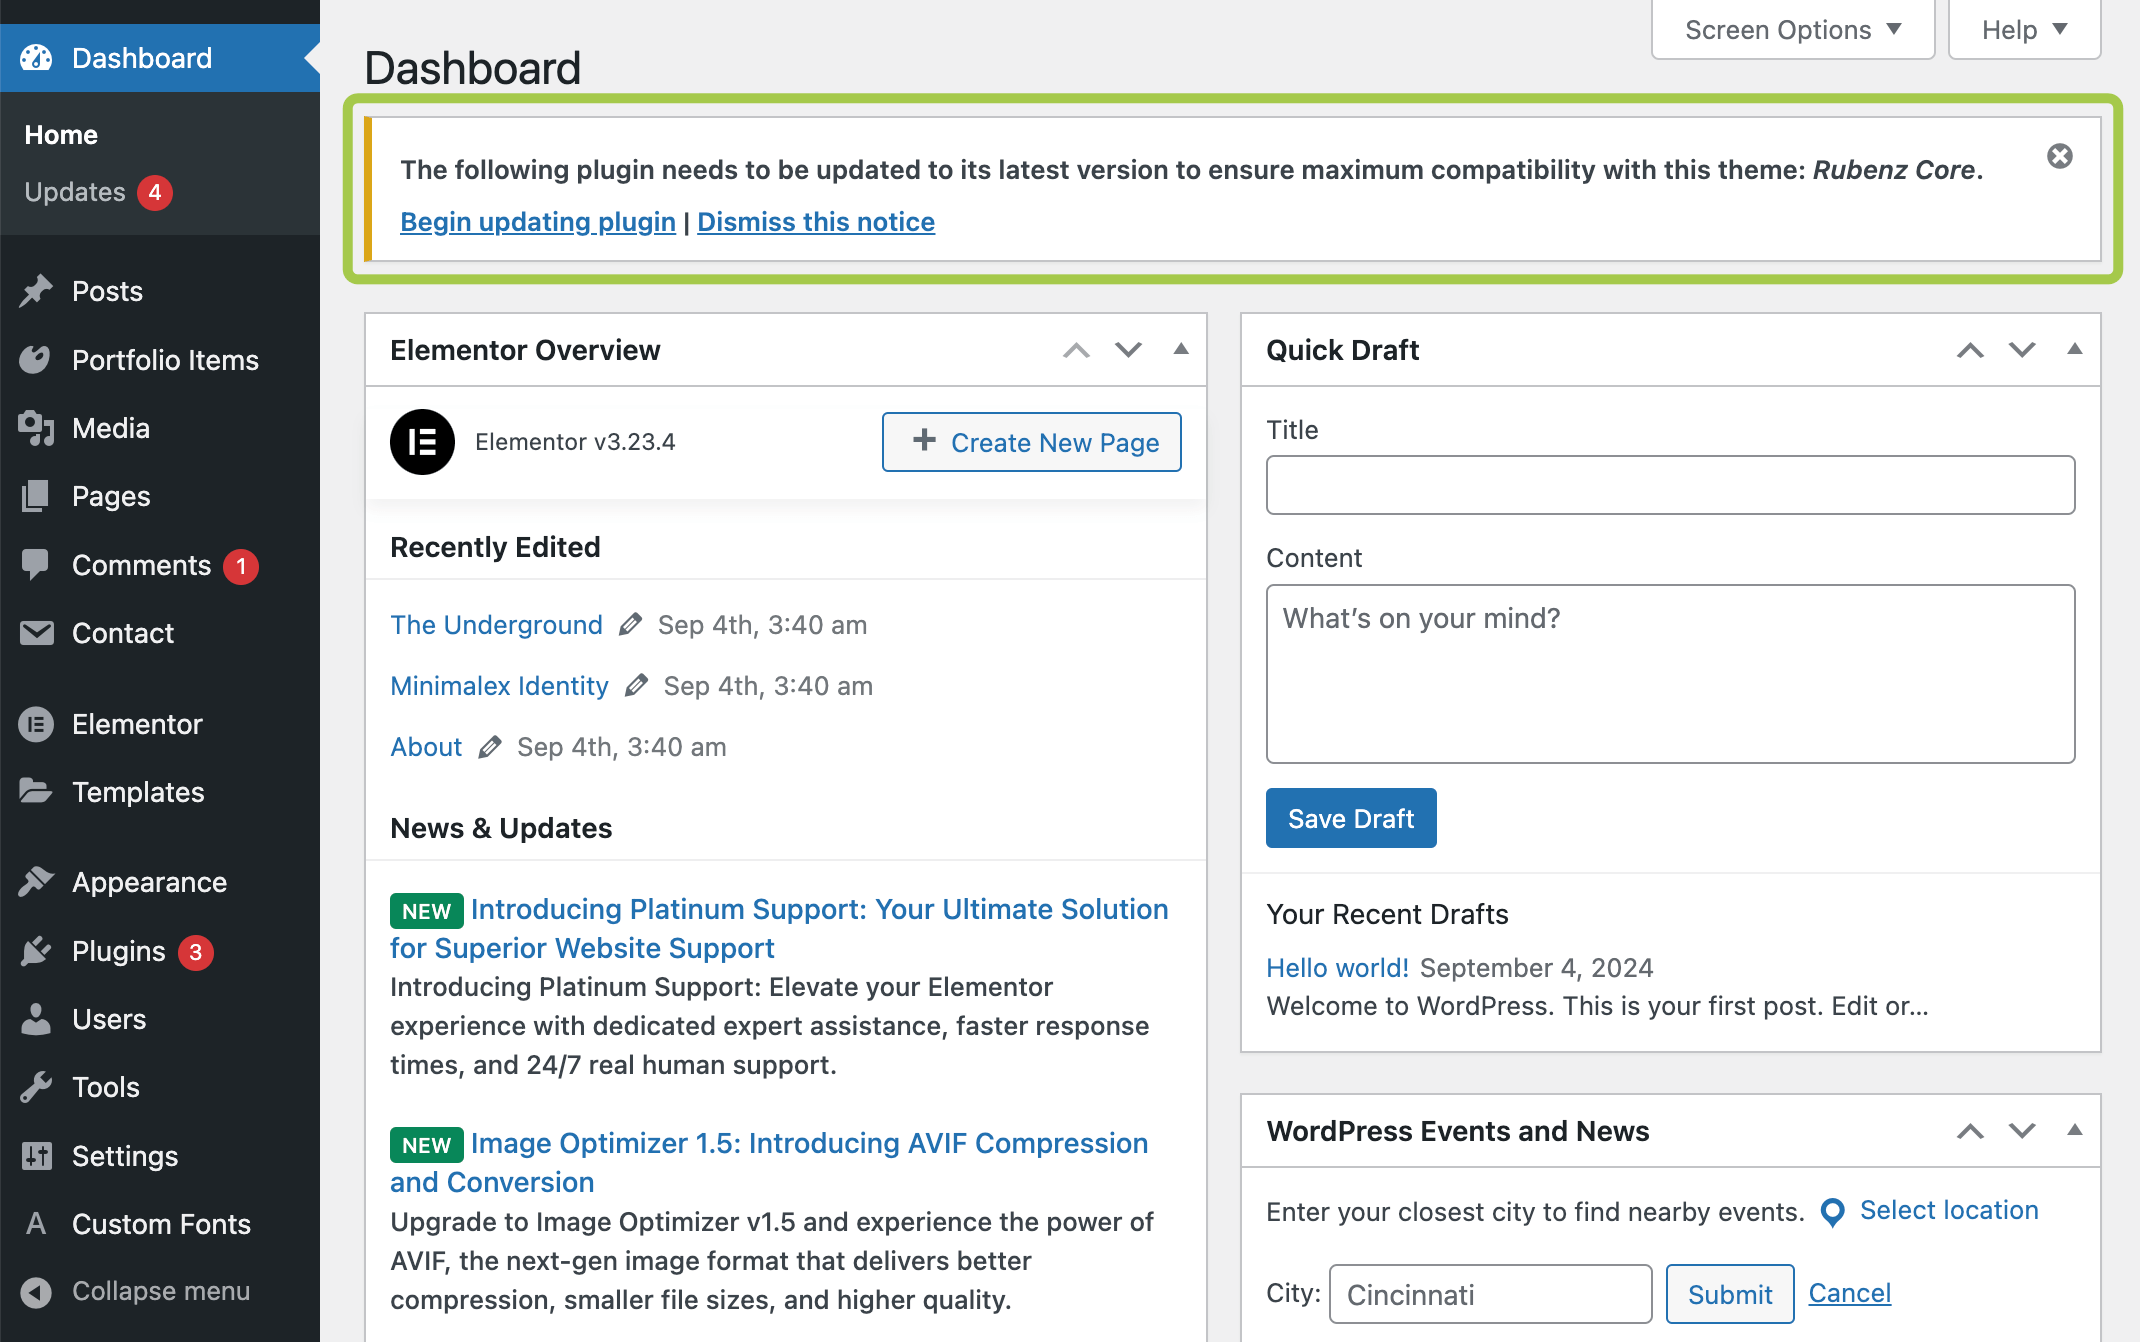This screenshot has height=1342, width=2140.
Task: Open the Help dropdown tab
Action: [x=2024, y=30]
